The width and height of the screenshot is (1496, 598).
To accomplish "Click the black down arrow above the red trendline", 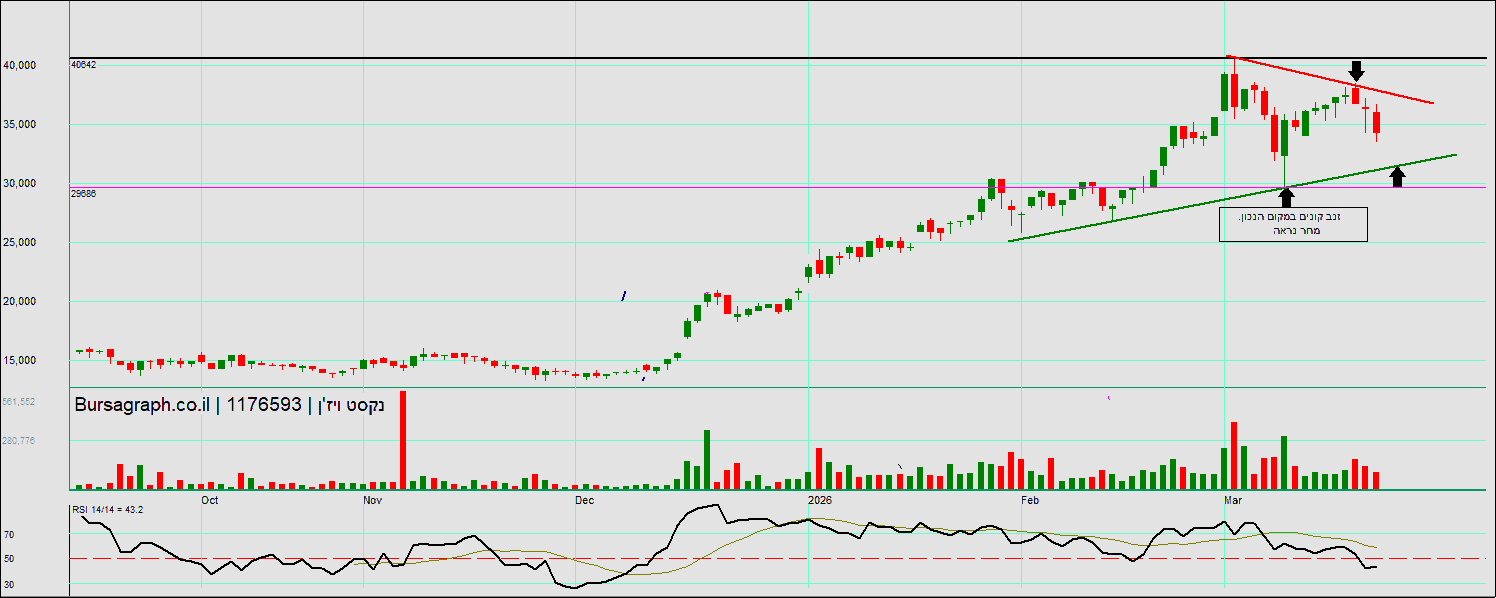I will point(1356,71).
